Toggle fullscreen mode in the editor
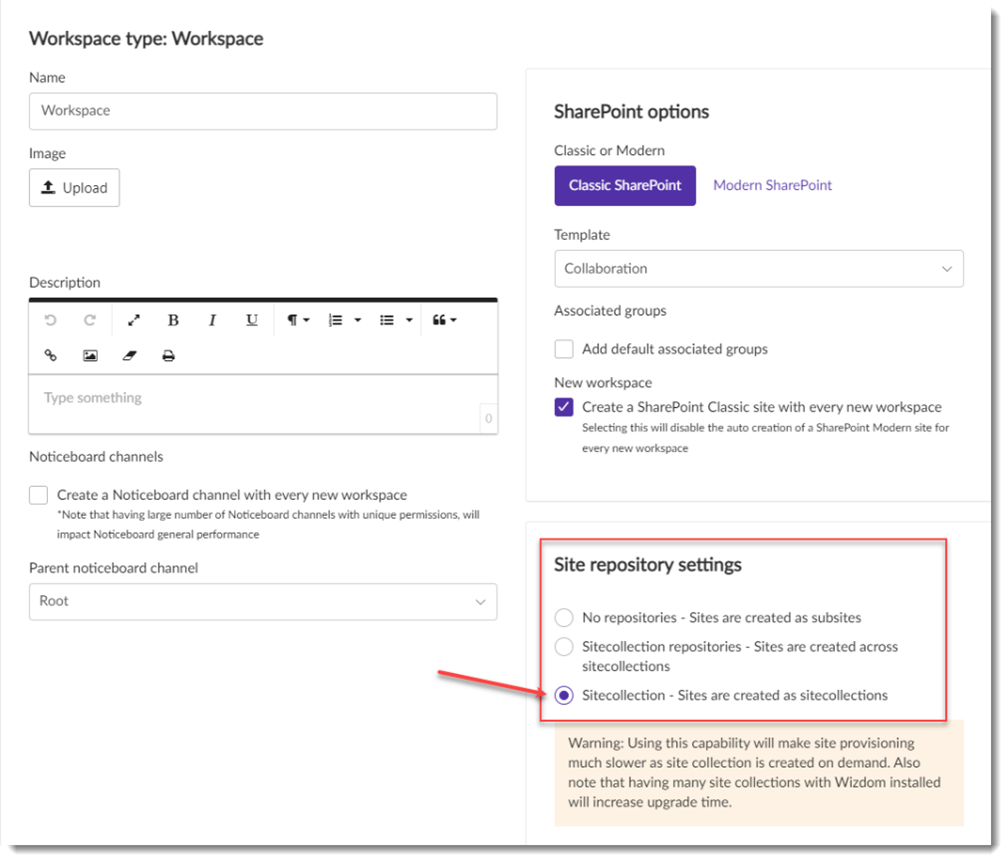Screen dimensions: 1008x862 tap(134, 320)
